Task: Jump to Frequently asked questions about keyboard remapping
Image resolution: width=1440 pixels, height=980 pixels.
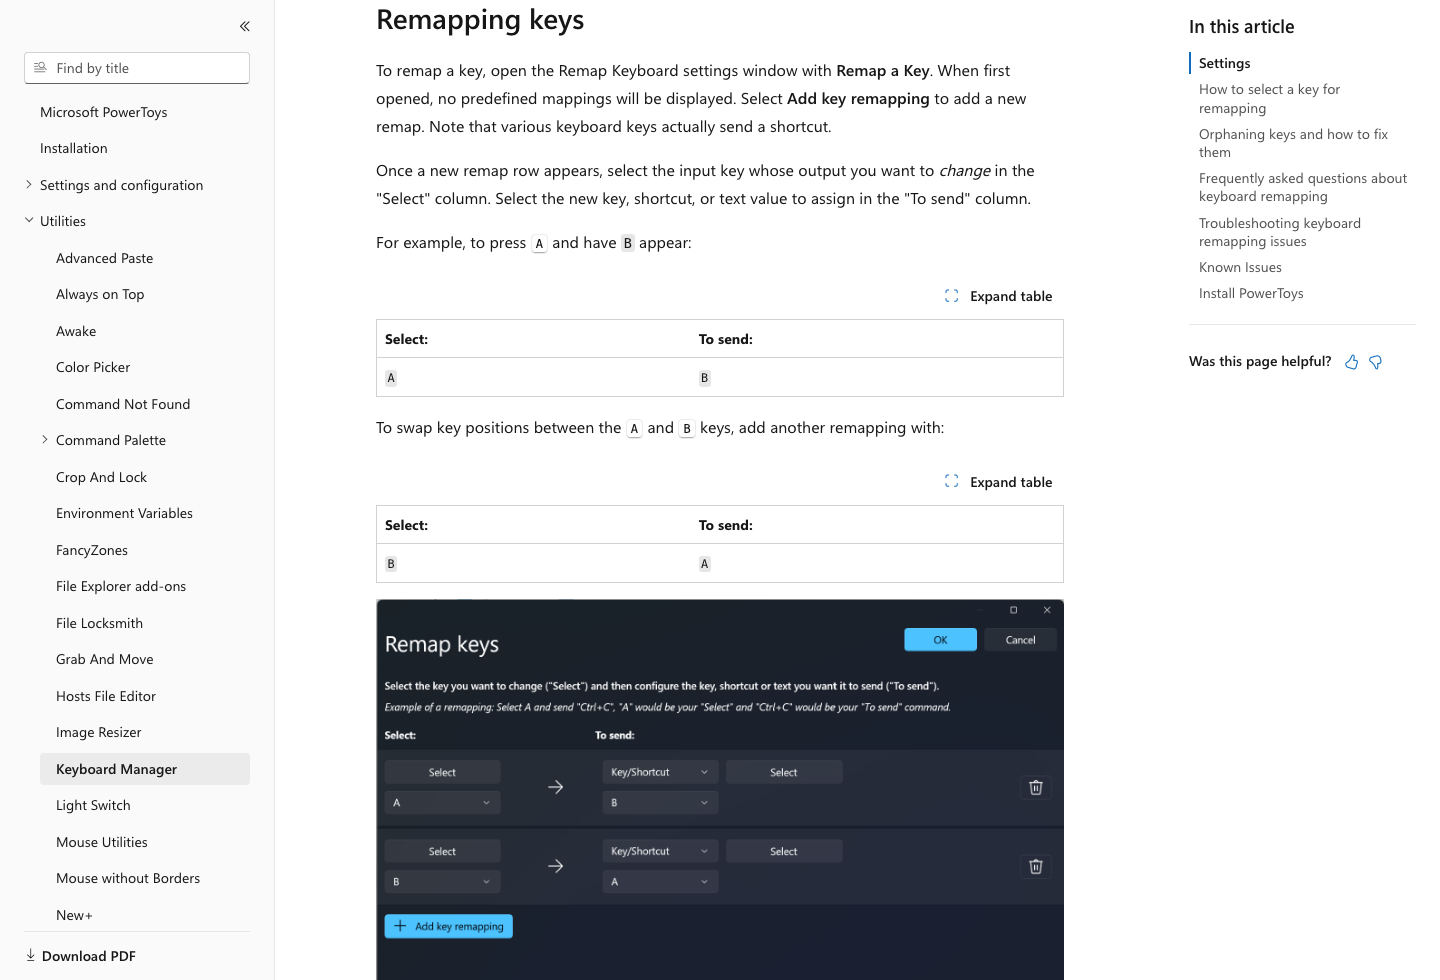Action: [x=1303, y=187]
